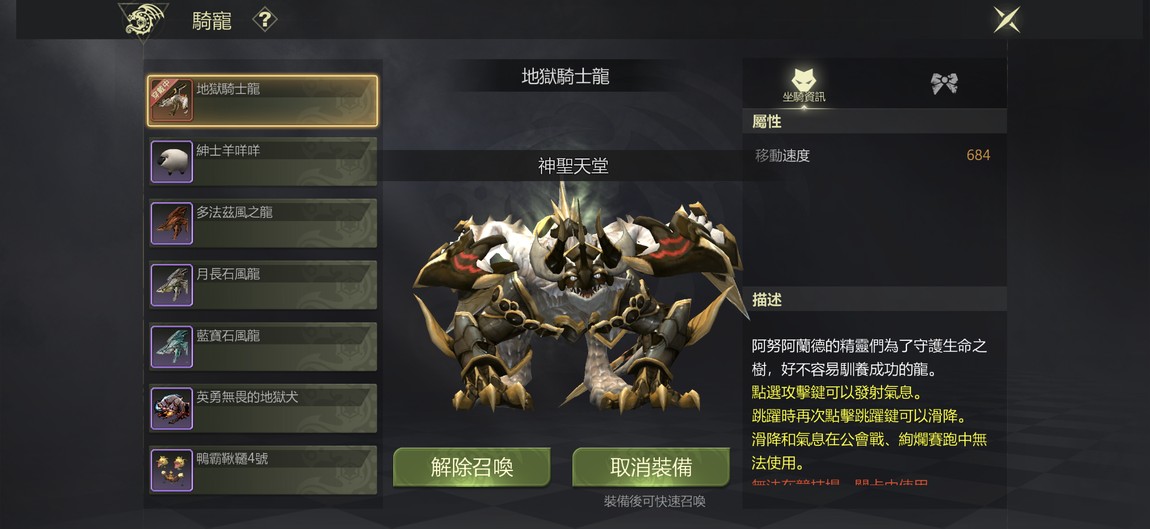This screenshot has width=1150, height=529.
Task: Select the 紳士羊咩咩 sheep icon
Action: click(172, 162)
